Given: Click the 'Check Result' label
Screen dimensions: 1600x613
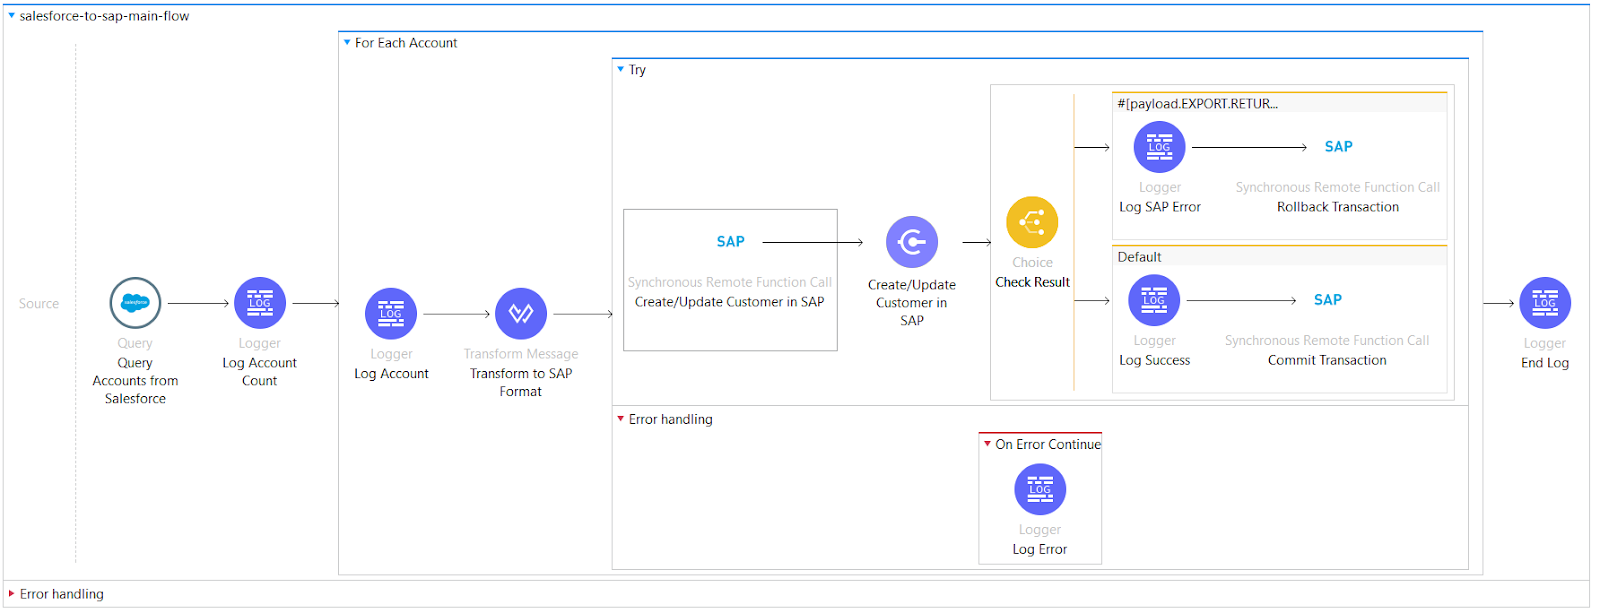Looking at the screenshot, I should 1032,282.
